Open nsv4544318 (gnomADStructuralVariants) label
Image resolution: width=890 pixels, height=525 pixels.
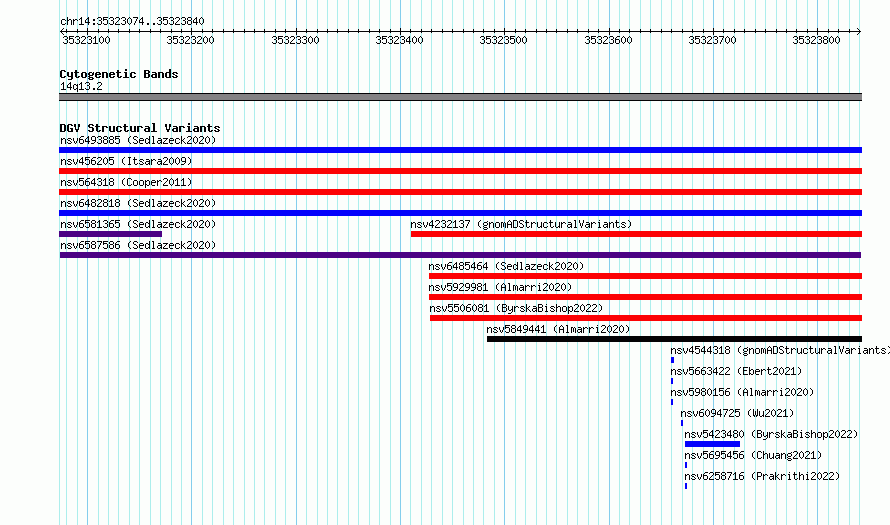[780, 350]
